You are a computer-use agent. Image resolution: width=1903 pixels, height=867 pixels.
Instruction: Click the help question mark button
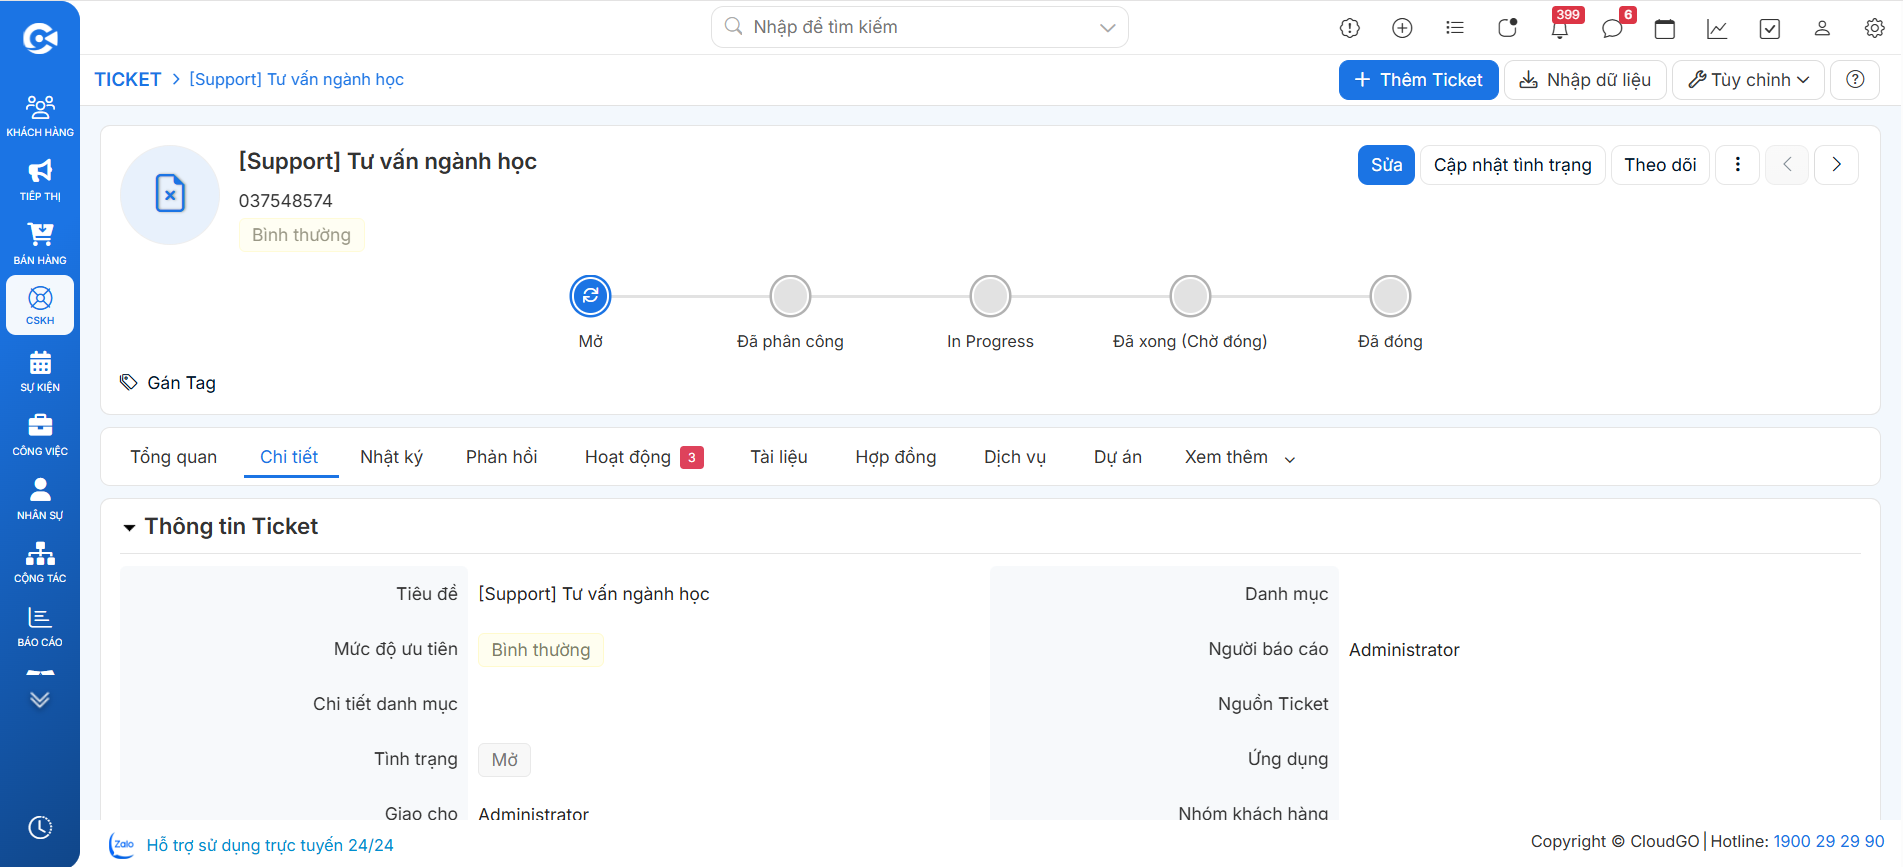[x=1855, y=80]
